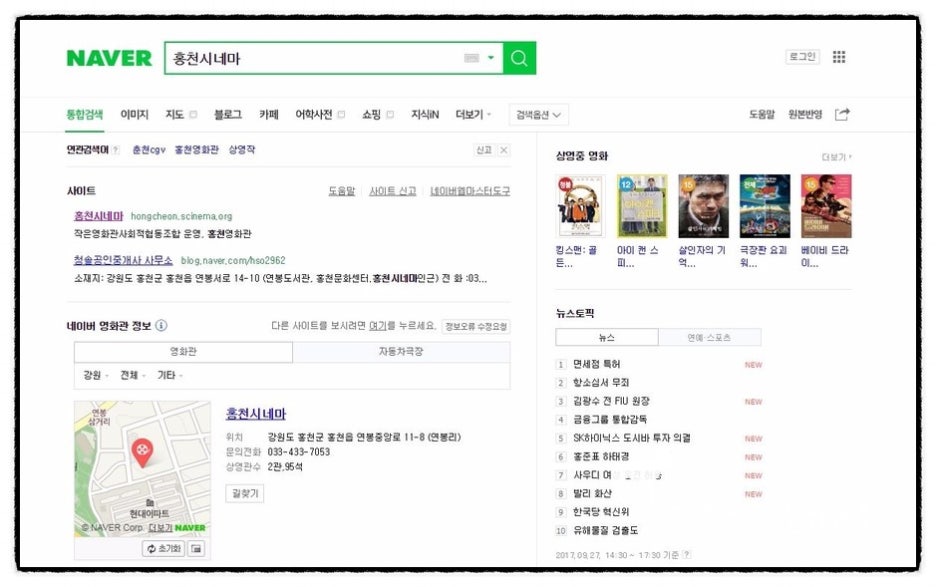
Task: Expand the 더보기 menu in navigation
Action: (x=473, y=114)
